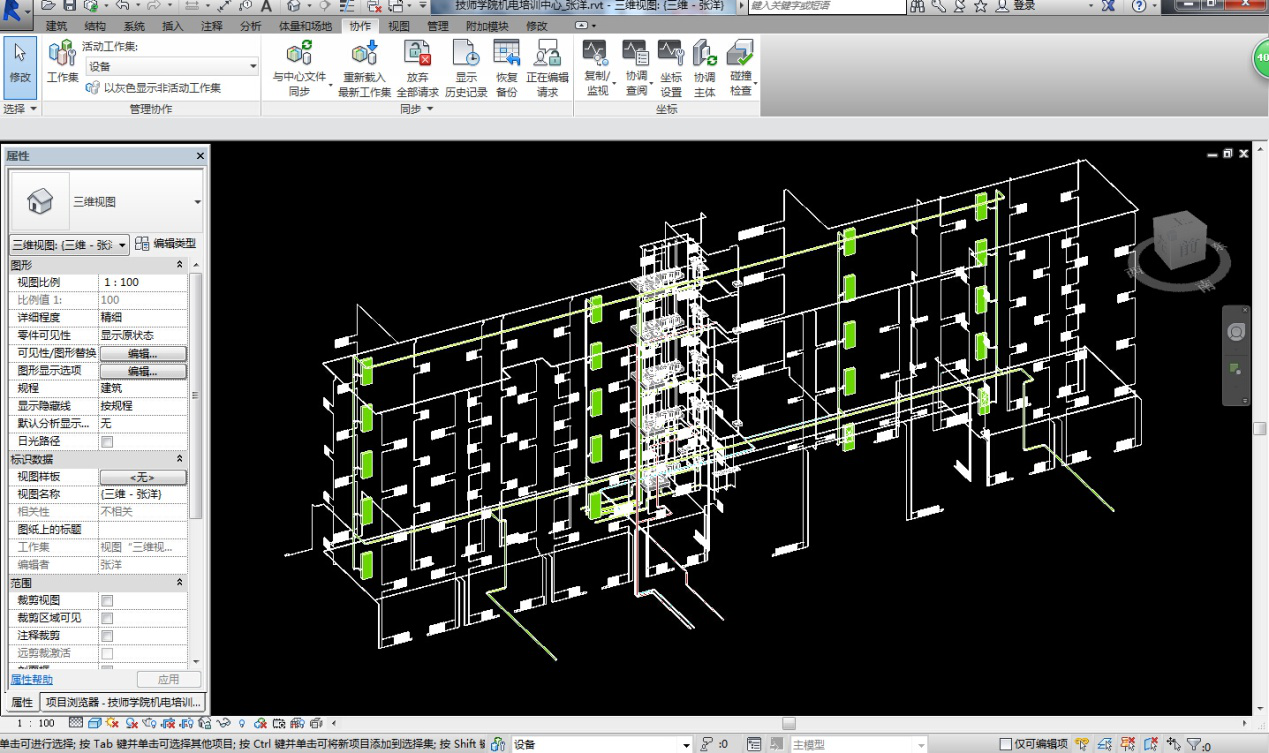Enable the 裁剪视图 checkbox
Image resolution: width=1269 pixels, height=753 pixels.
[x=107, y=601]
